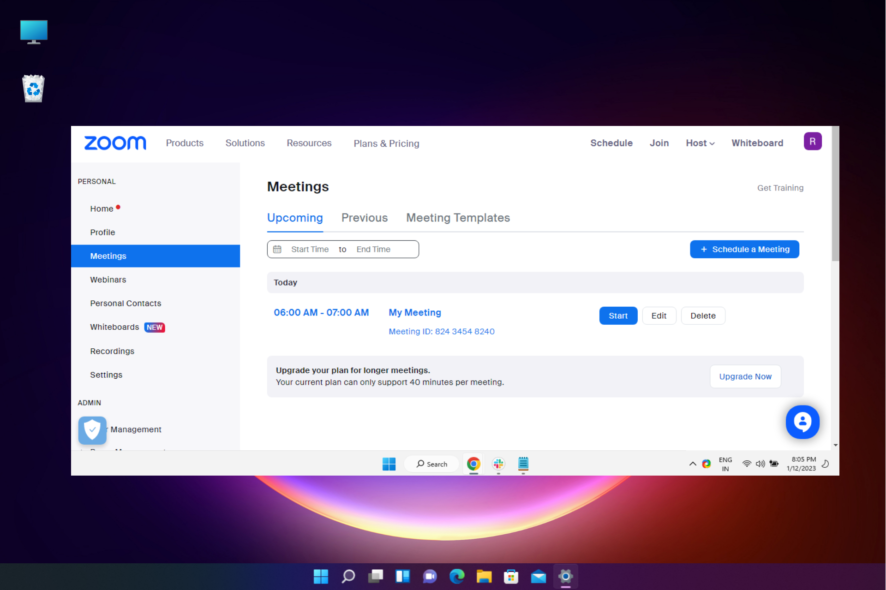Edit My Meeting
Viewport: 886px width, 590px height.
(659, 316)
